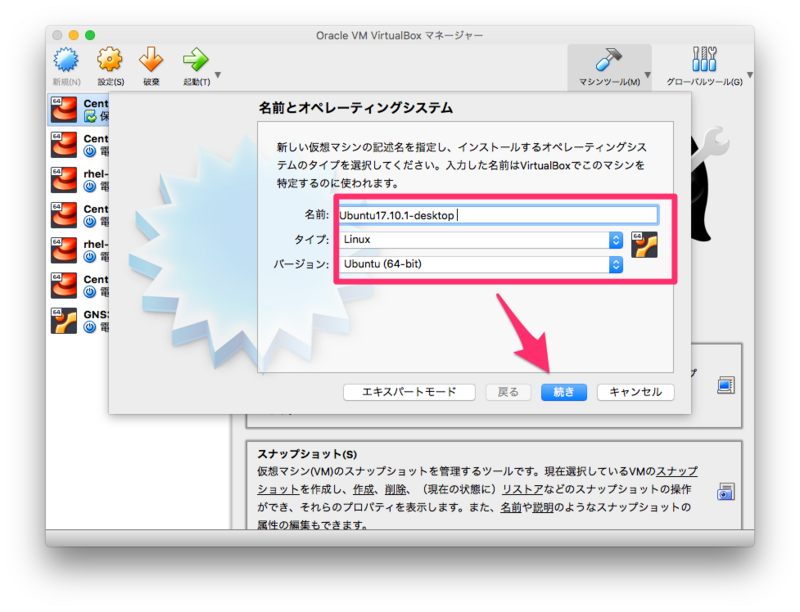Image resolution: width=800 pixels, height=612 pixels.
Task: Follow the スナップショット link in description
Action: point(677,471)
